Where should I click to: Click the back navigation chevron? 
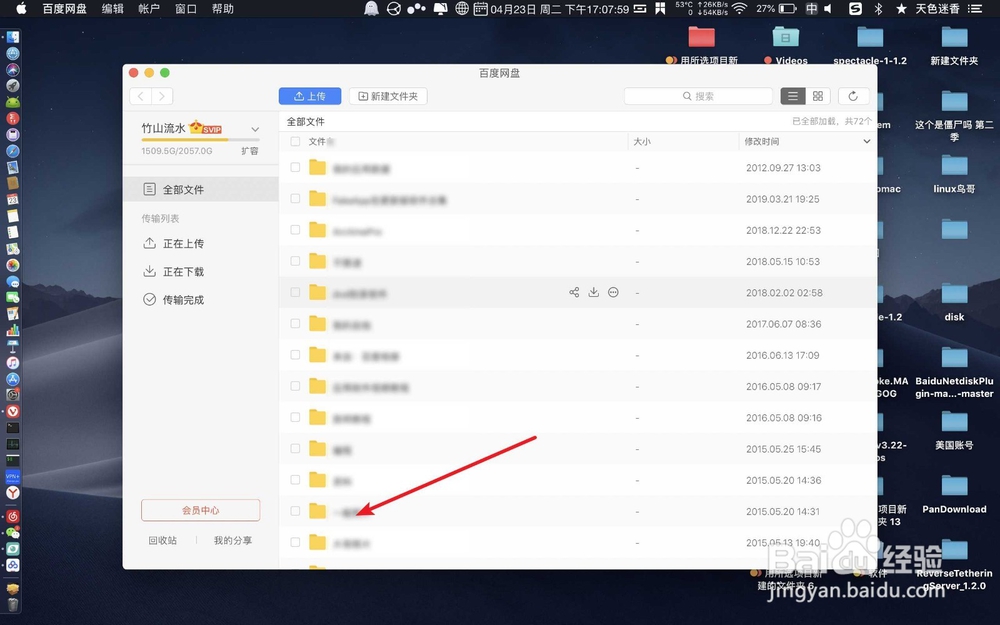click(140, 97)
